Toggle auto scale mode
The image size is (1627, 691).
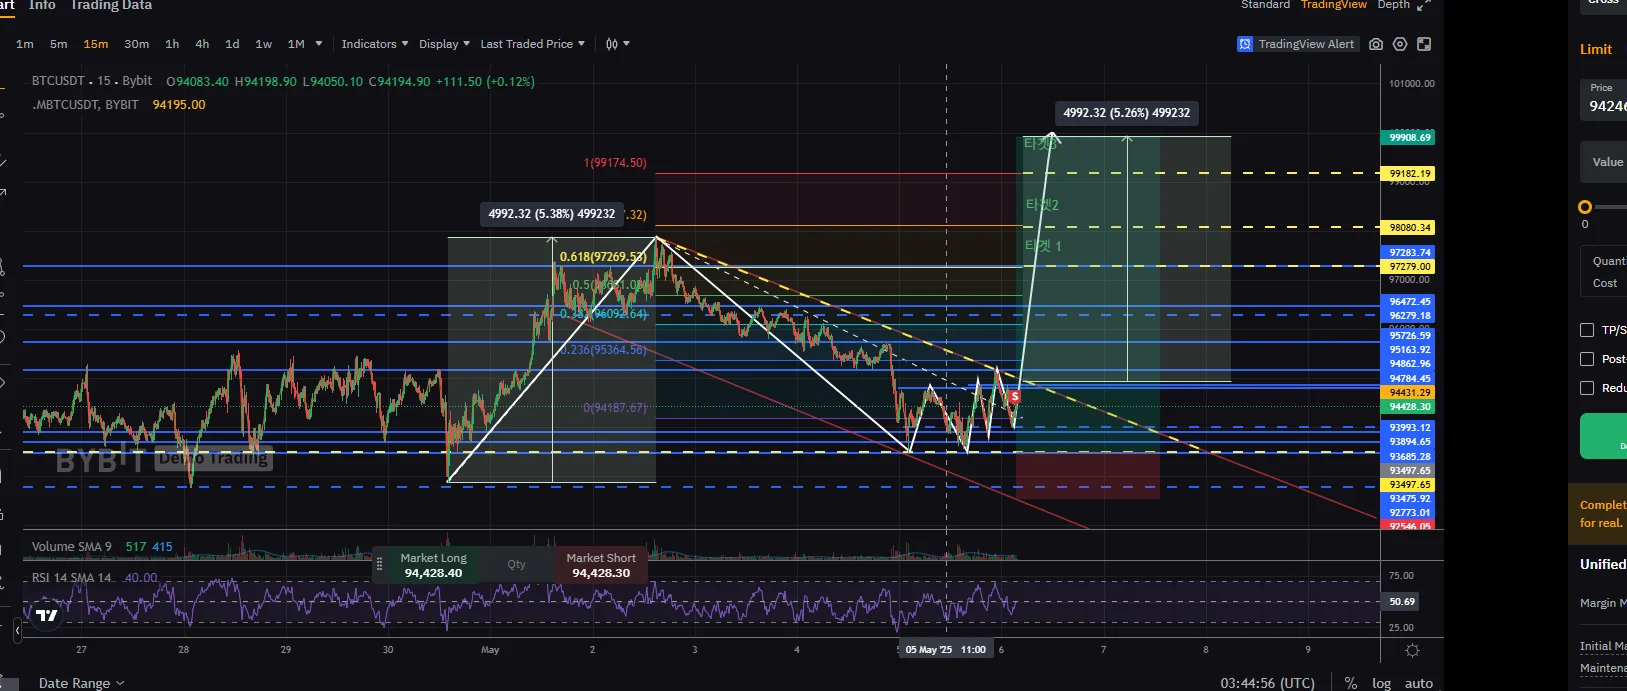tap(1419, 683)
